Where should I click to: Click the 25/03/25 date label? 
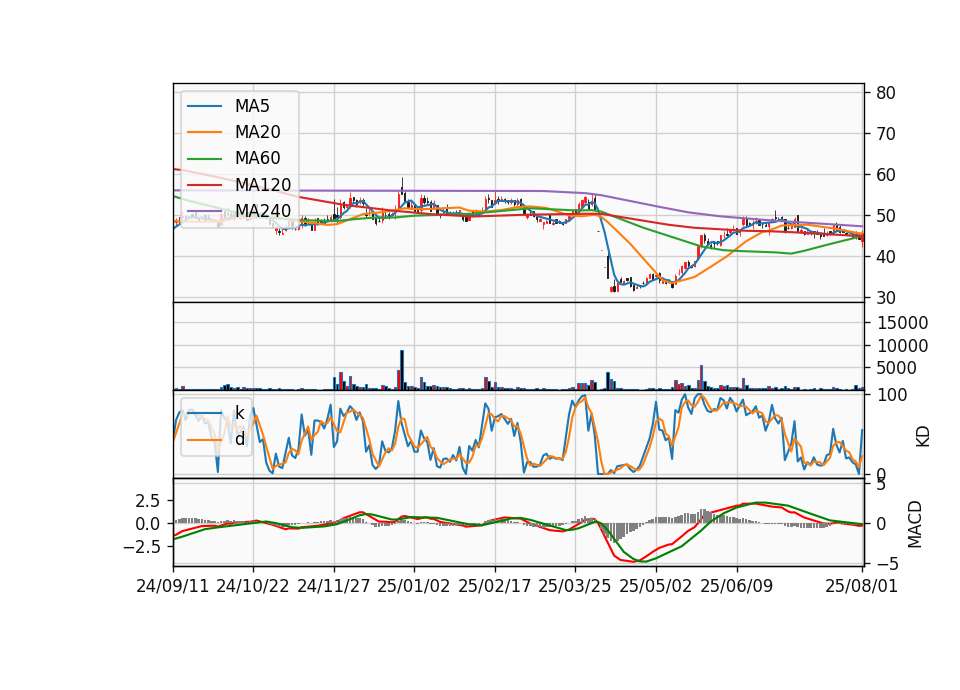(575, 586)
